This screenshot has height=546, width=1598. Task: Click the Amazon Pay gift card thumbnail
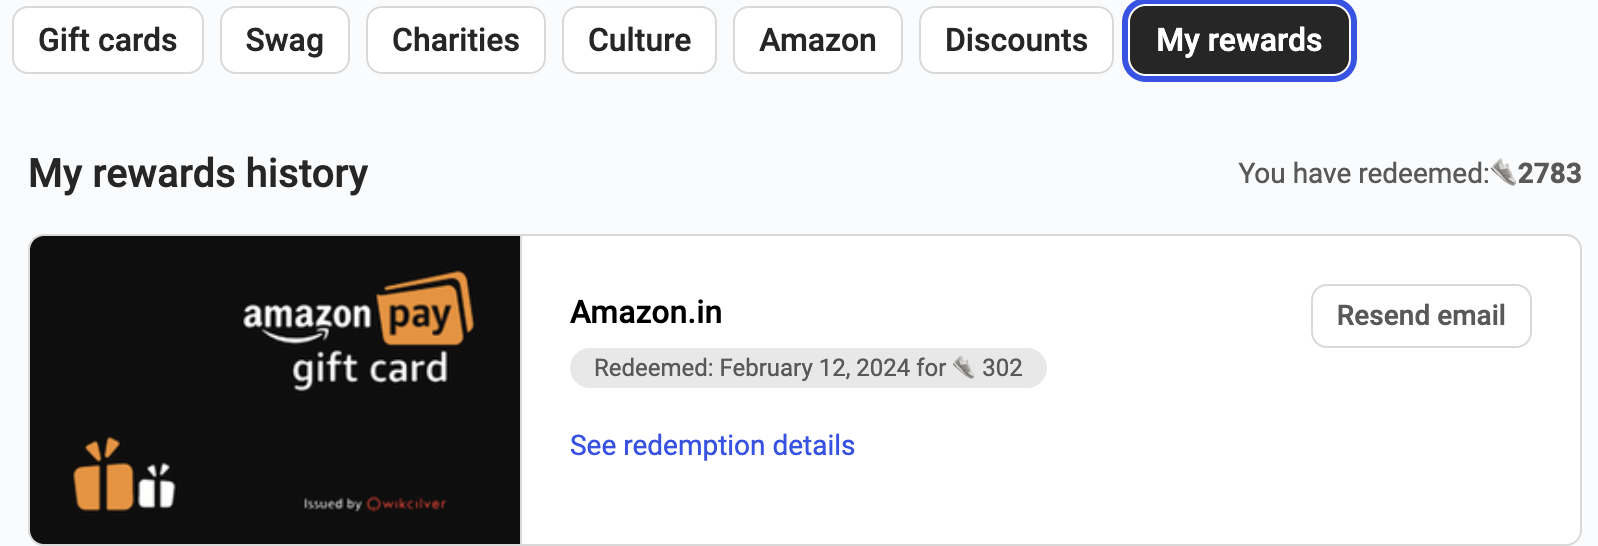(275, 390)
